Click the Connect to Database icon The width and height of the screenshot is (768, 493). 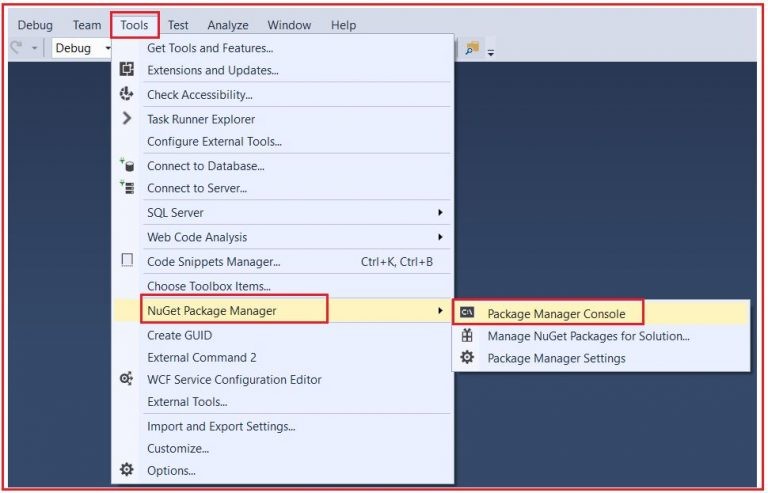(127, 165)
